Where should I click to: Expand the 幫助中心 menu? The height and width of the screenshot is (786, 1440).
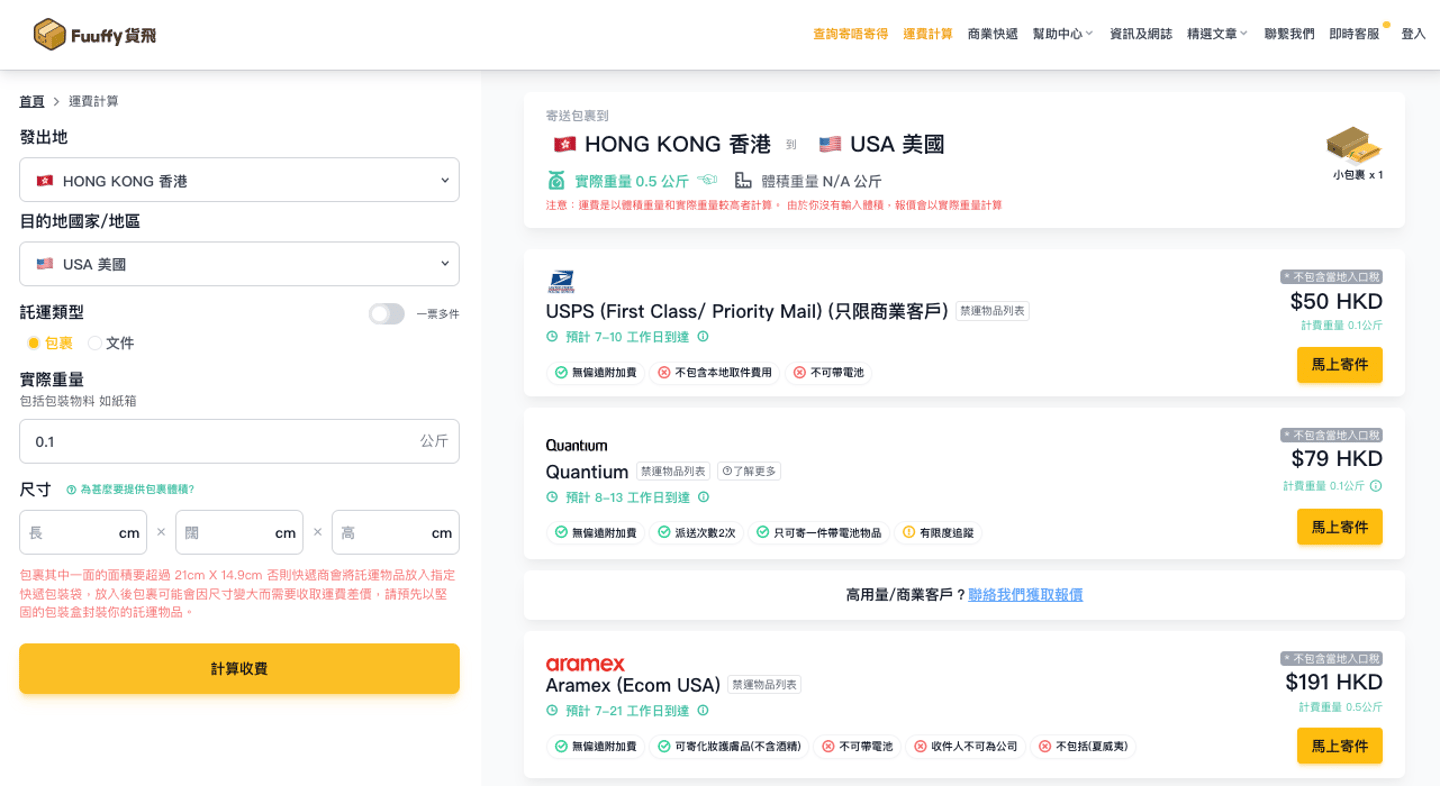tap(1062, 34)
